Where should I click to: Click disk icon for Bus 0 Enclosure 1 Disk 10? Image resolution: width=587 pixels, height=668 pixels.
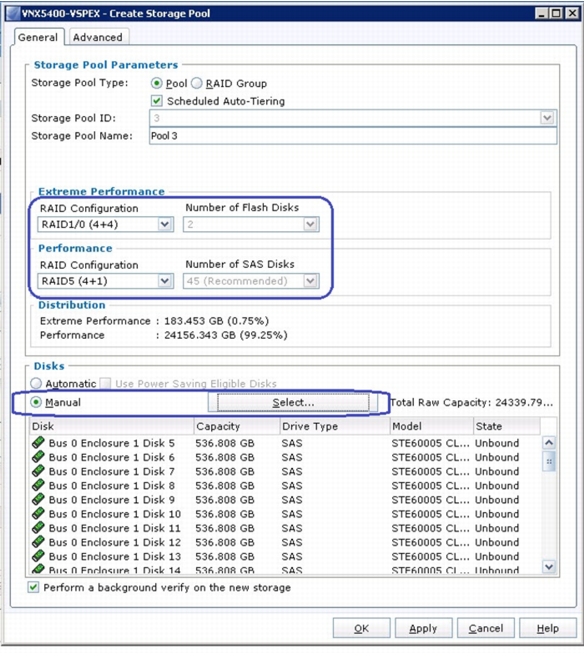38,514
